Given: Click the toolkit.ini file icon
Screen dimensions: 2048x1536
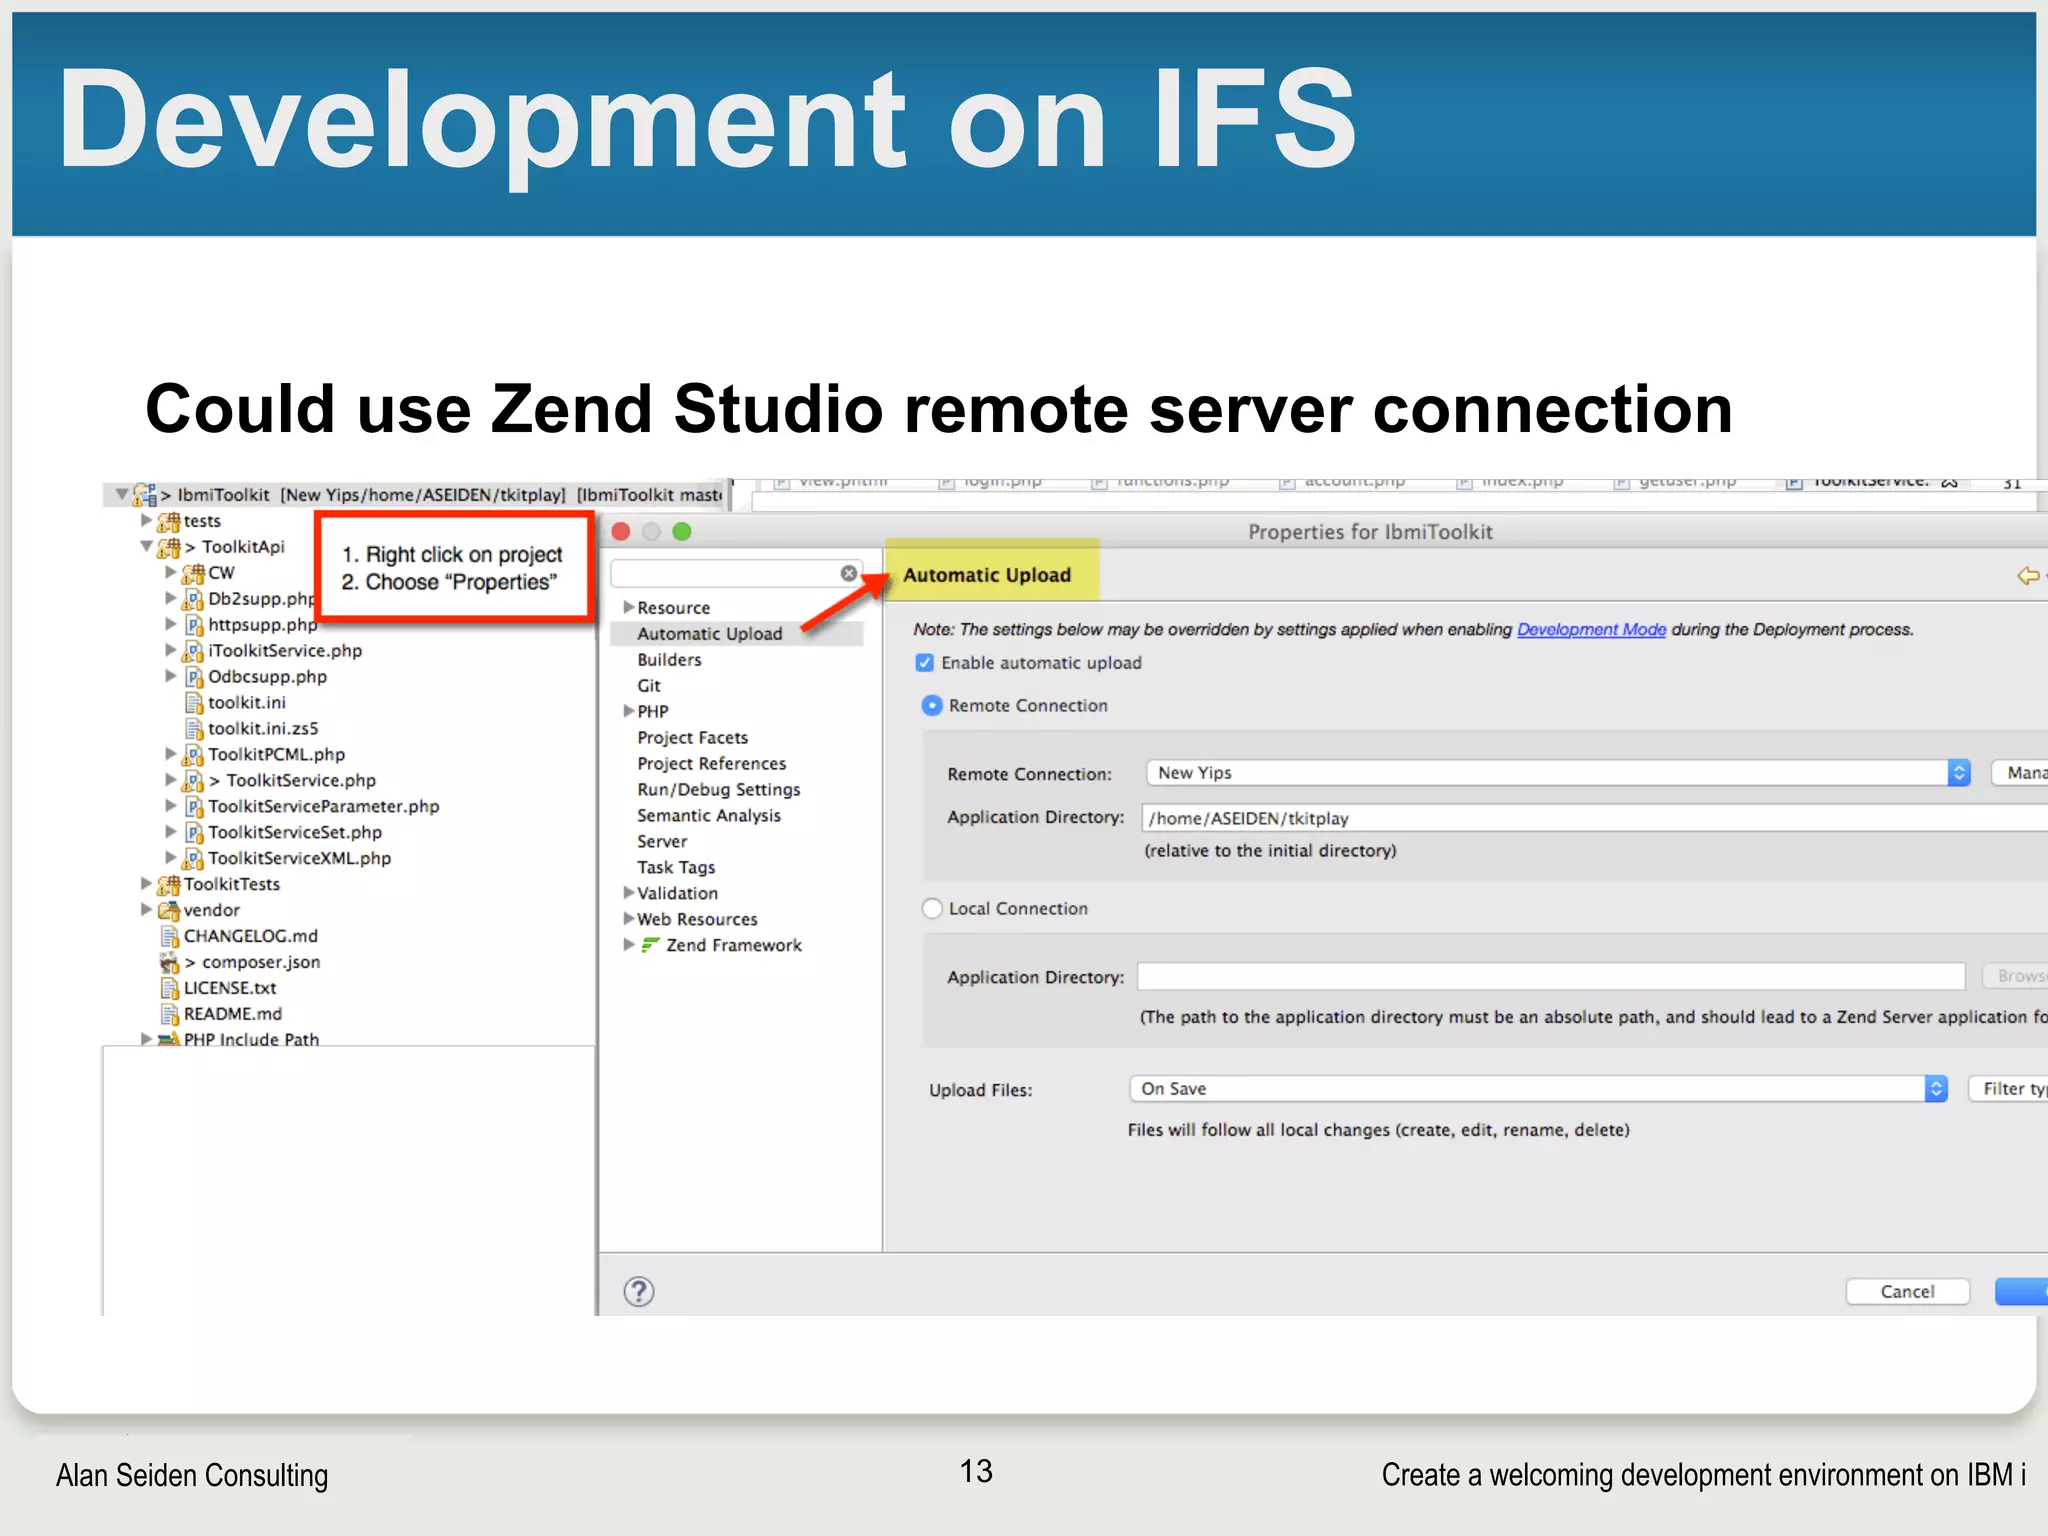Looking at the screenshot, I should pos(194,703).
